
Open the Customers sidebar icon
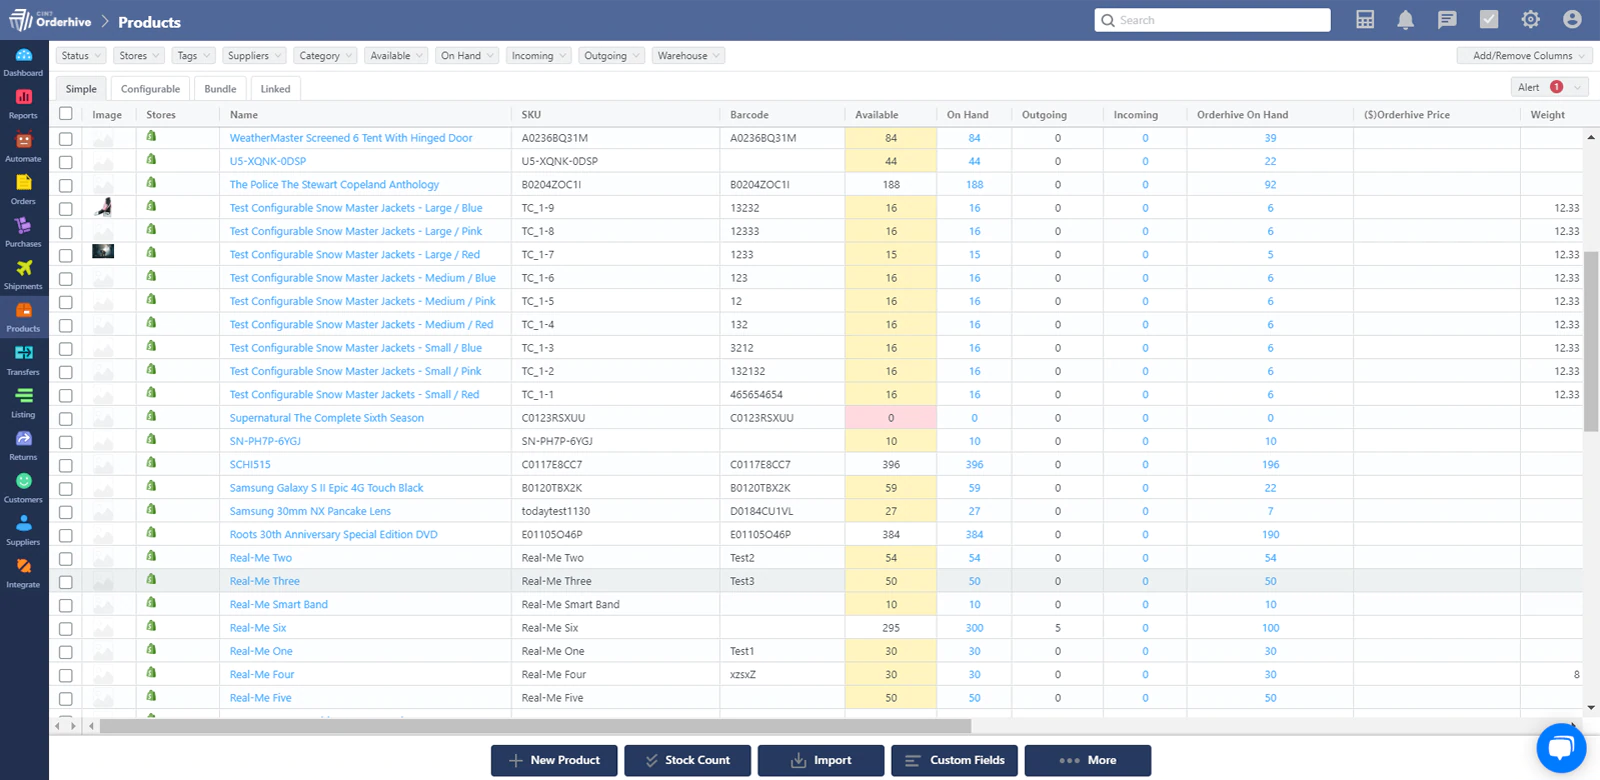(23, 487)
